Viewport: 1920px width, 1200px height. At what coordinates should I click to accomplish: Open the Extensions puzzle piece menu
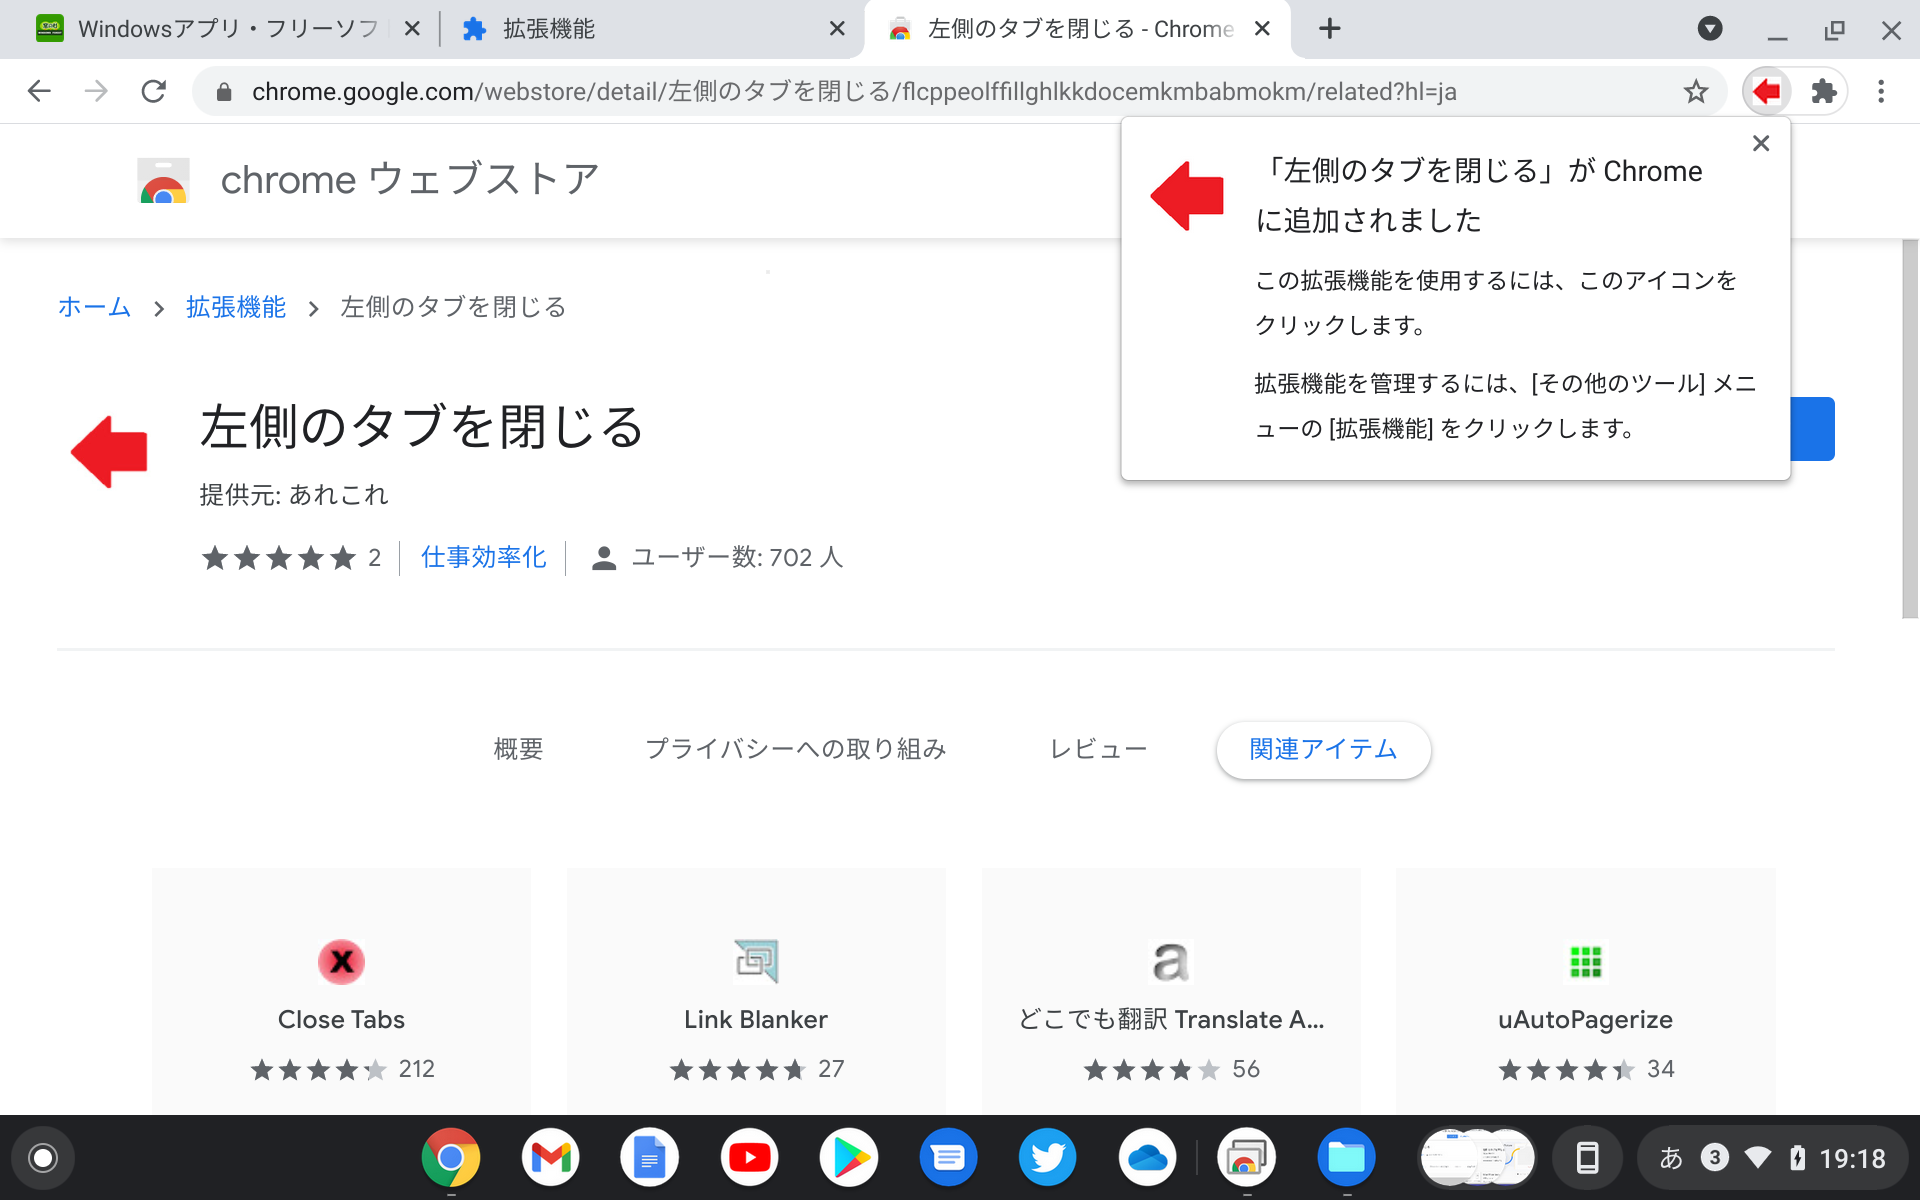point(1824,91)
